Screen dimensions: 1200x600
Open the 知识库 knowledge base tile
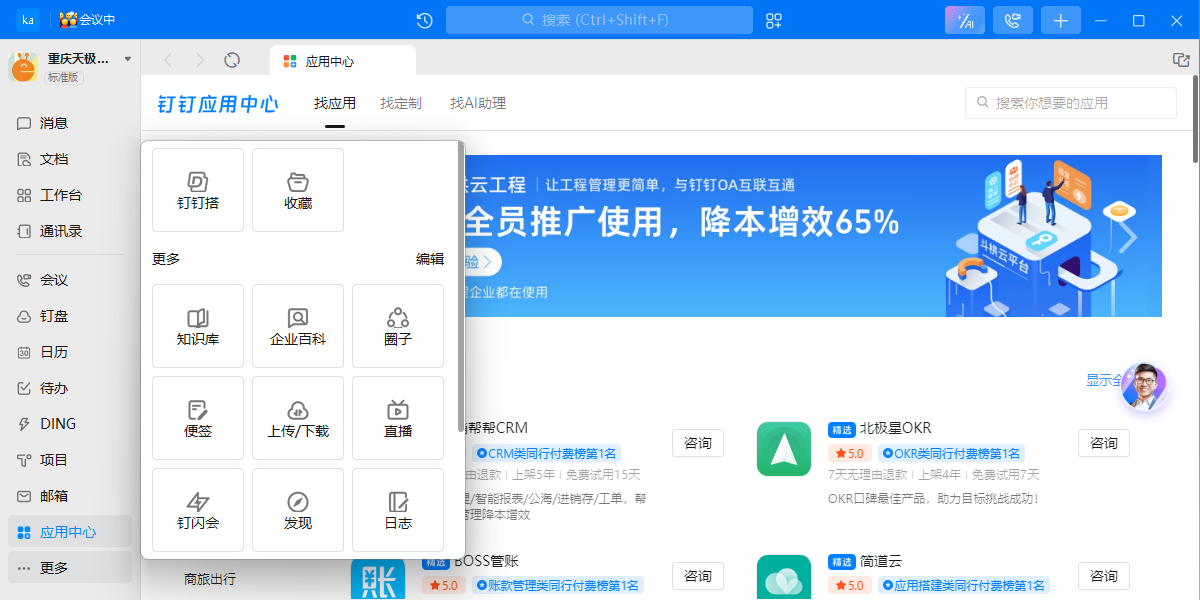pos(198,326)
